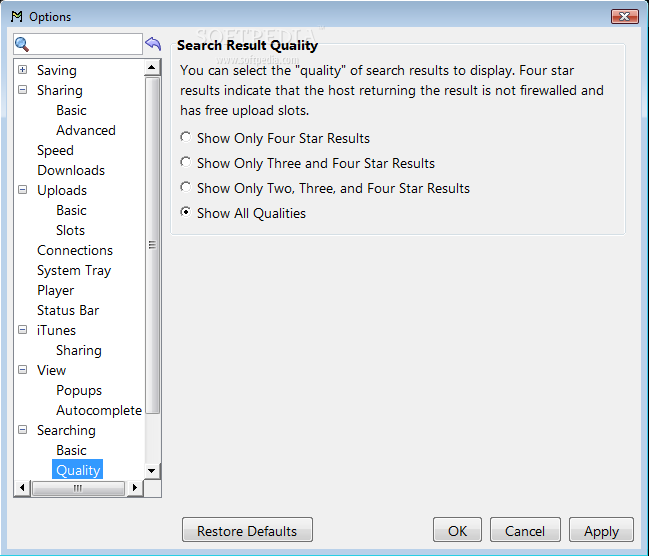
Task: Click the tree scroll up arrow
Action: coord(151,67)
